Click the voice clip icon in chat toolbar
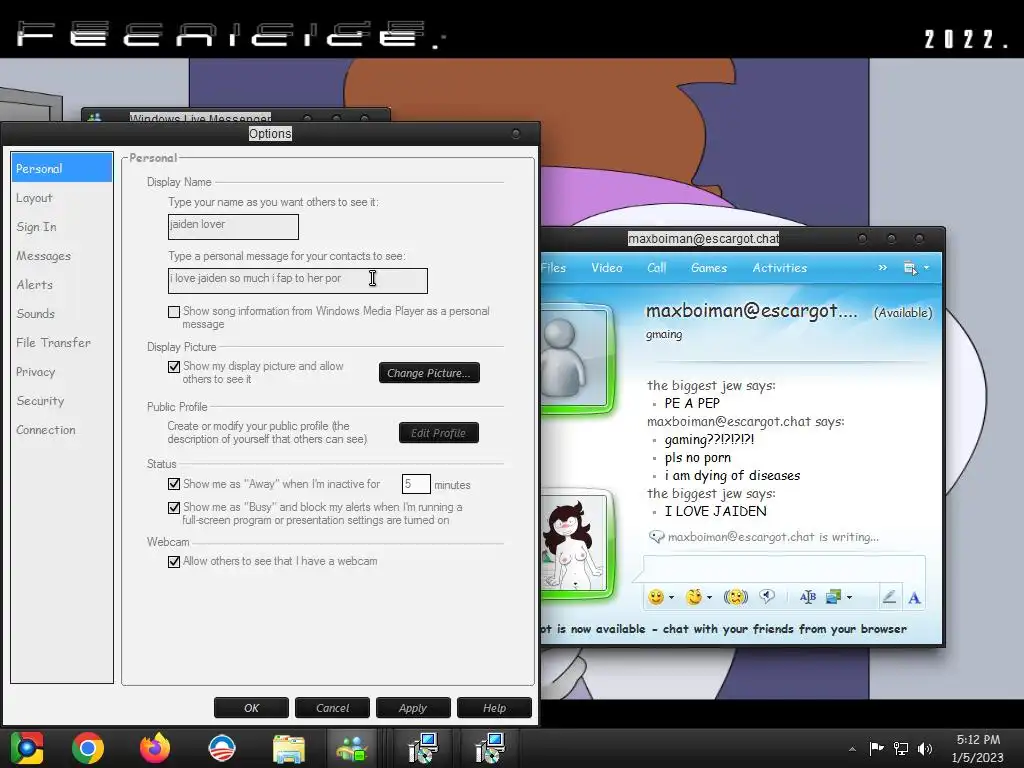Screen dimensions: 1024x768 click(x=767, y=596)
